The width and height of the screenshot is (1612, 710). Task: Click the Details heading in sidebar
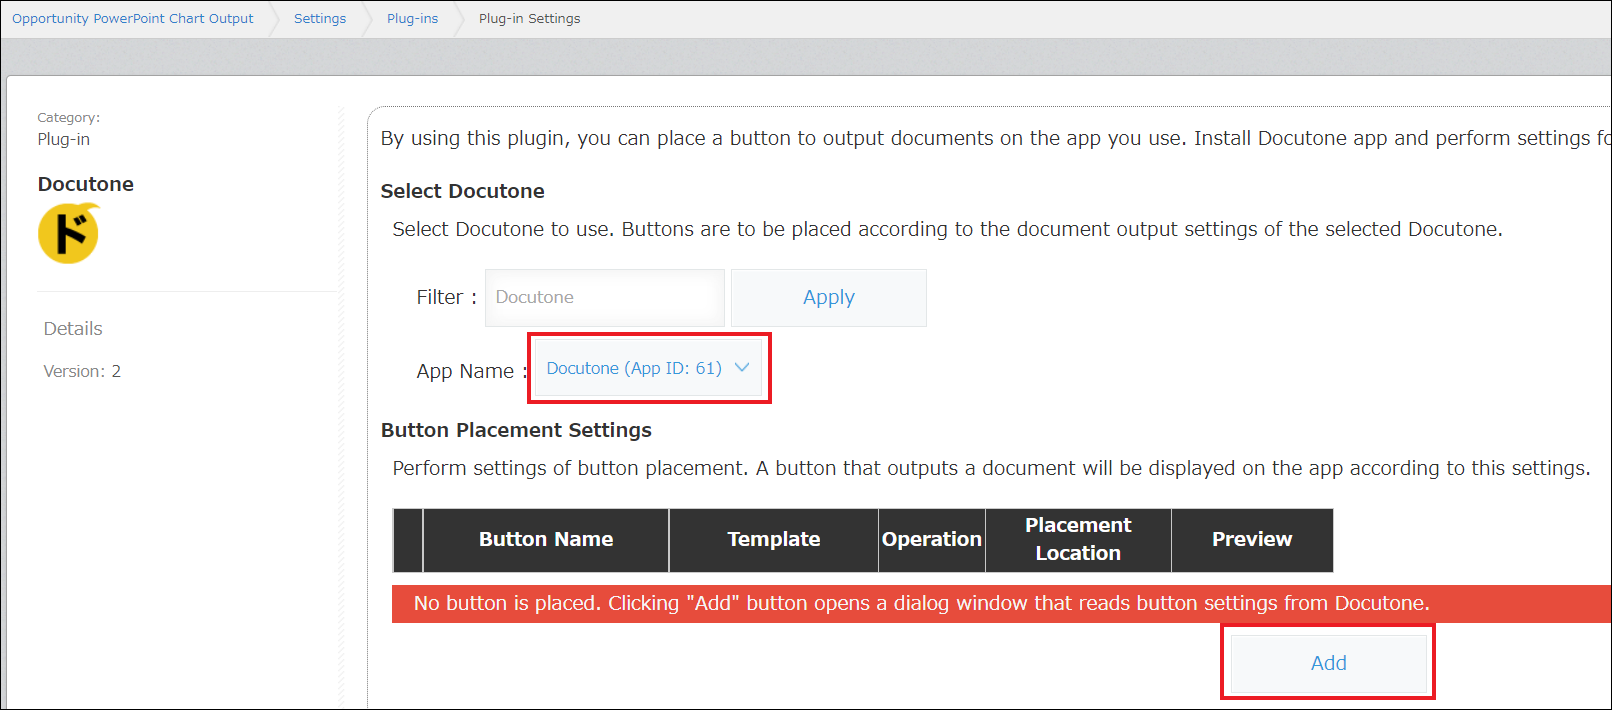tap(73, 329)
